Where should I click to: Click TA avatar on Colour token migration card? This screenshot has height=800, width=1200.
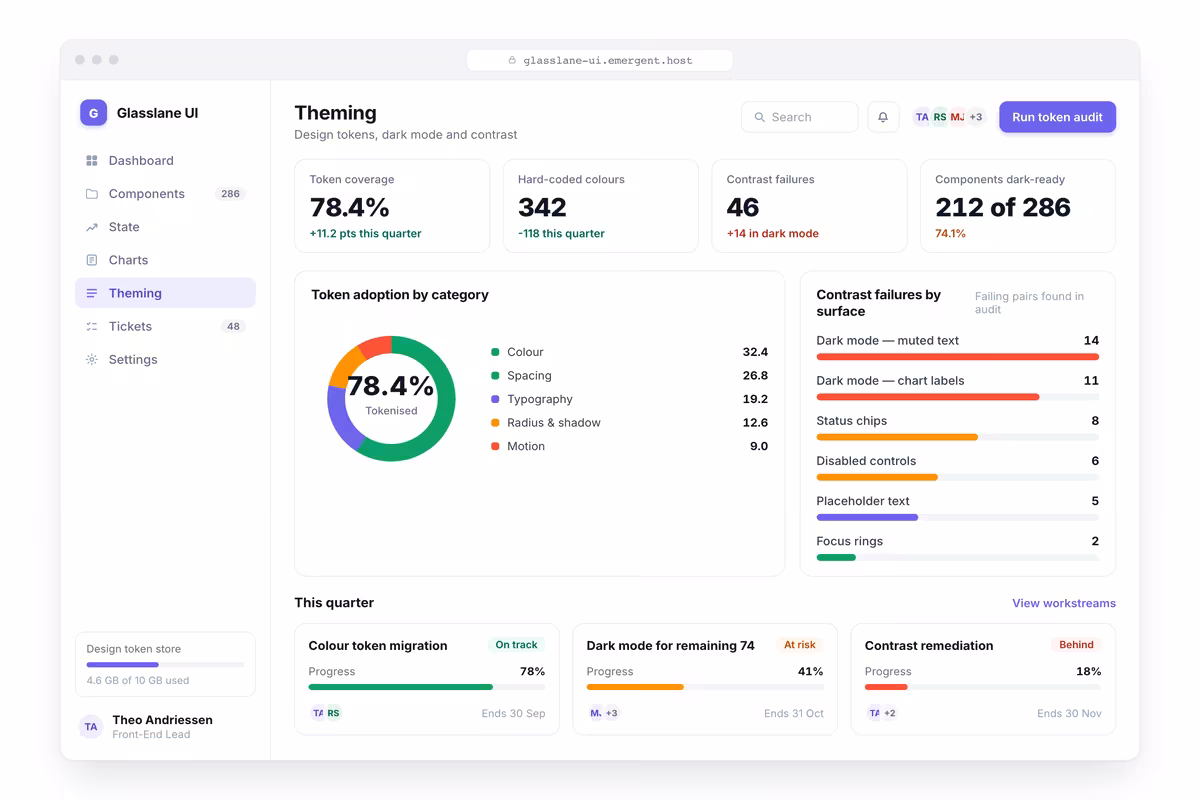point(318,713)
